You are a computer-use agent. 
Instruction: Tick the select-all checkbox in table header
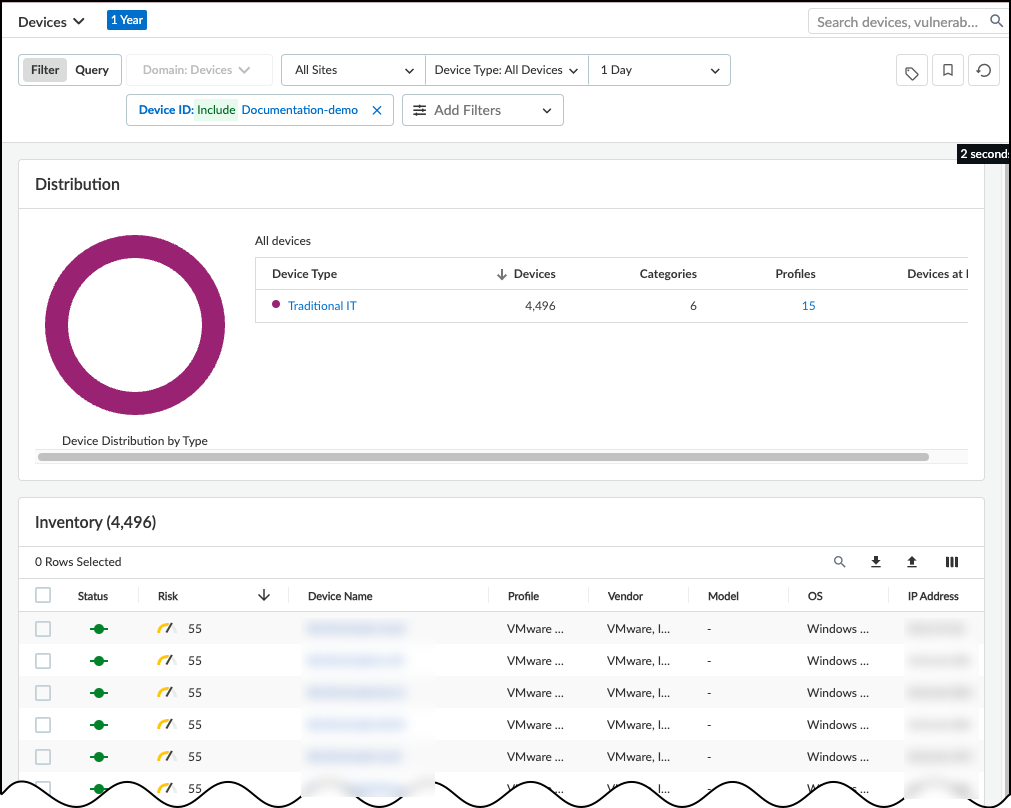point(43,595)
